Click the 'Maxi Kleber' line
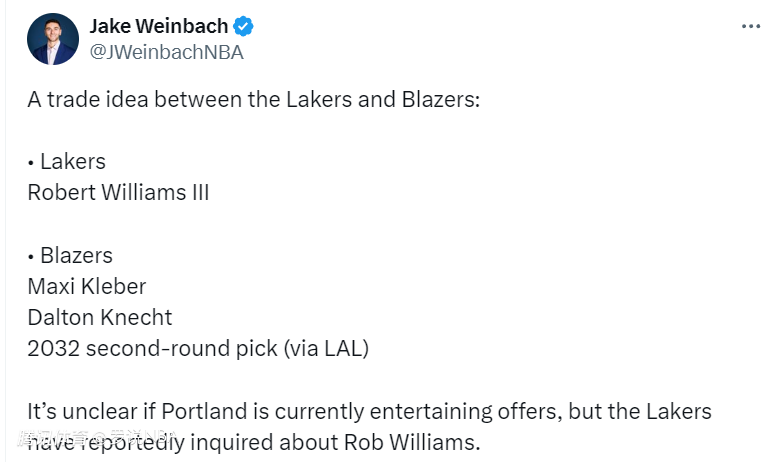Viewport: 767px width, 462px height. pos(87,286)
